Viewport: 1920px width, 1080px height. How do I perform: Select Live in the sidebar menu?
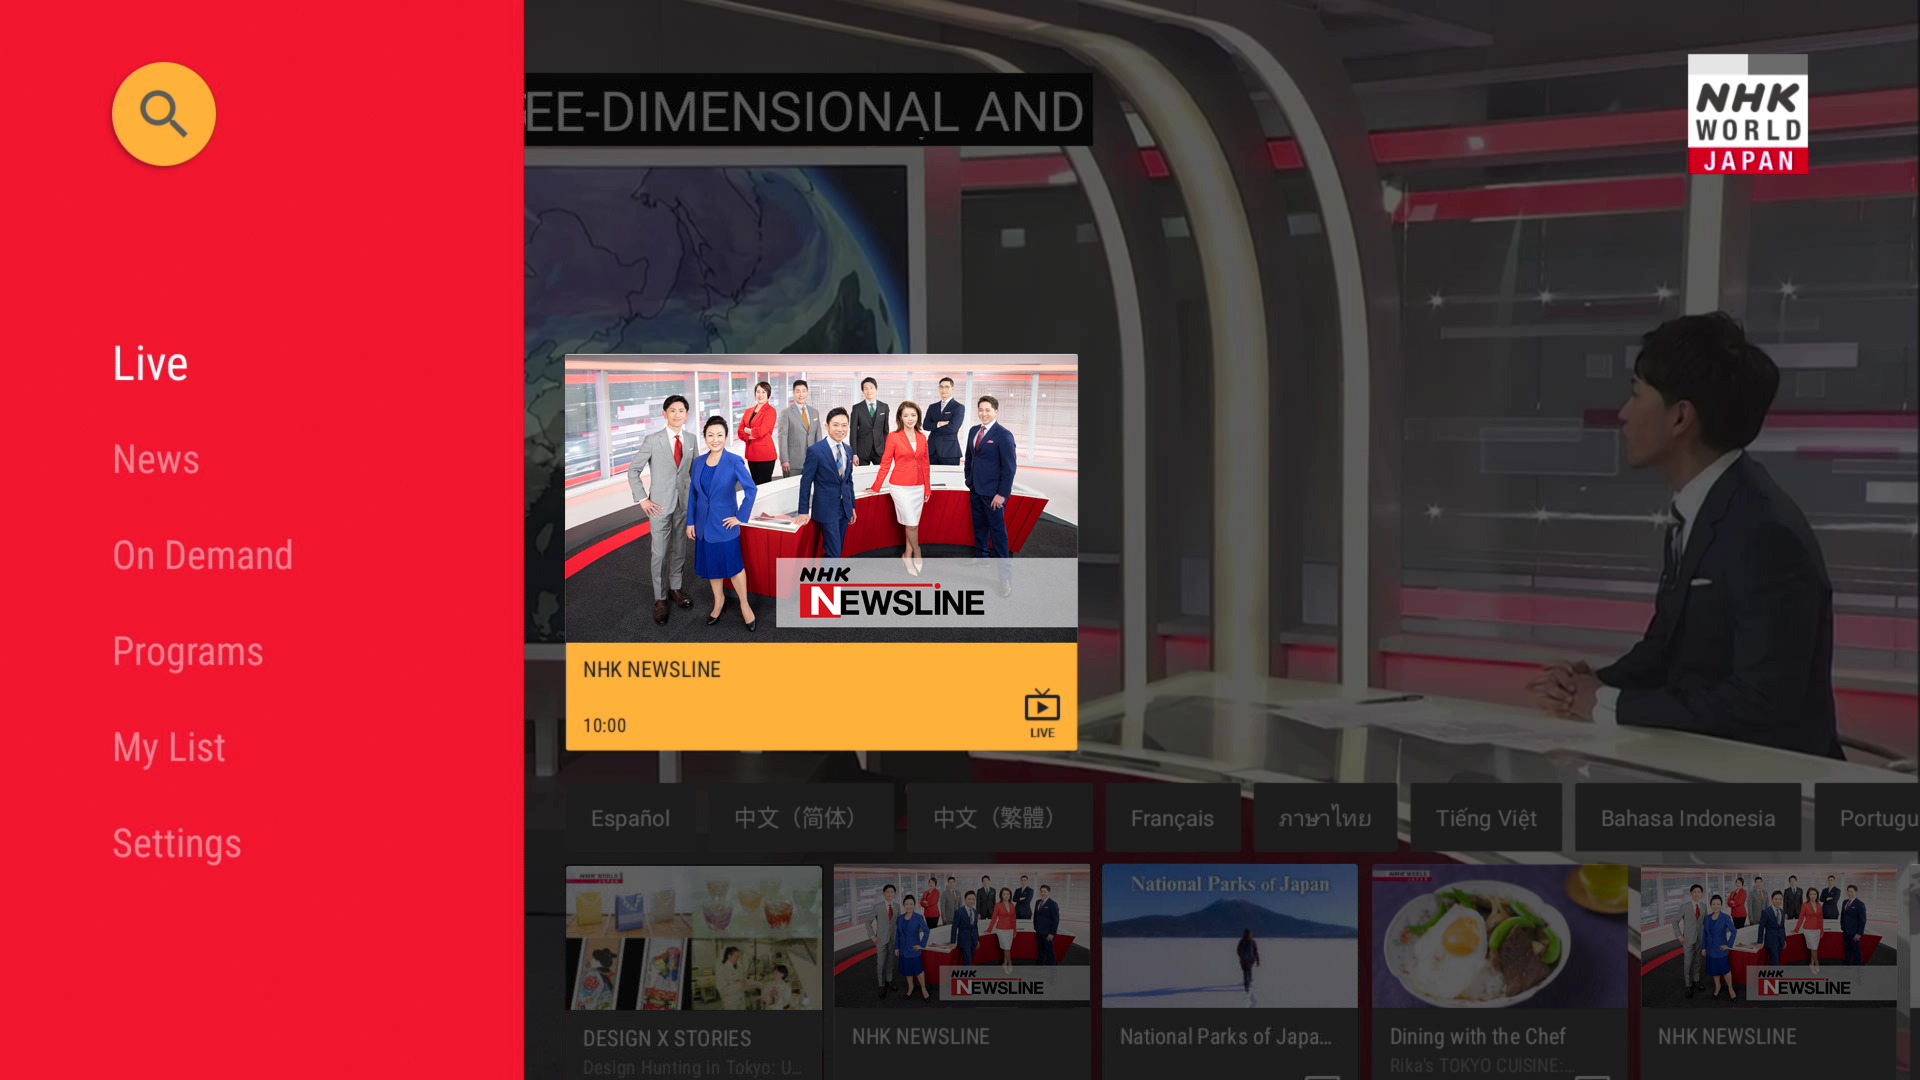coord(150,363)
